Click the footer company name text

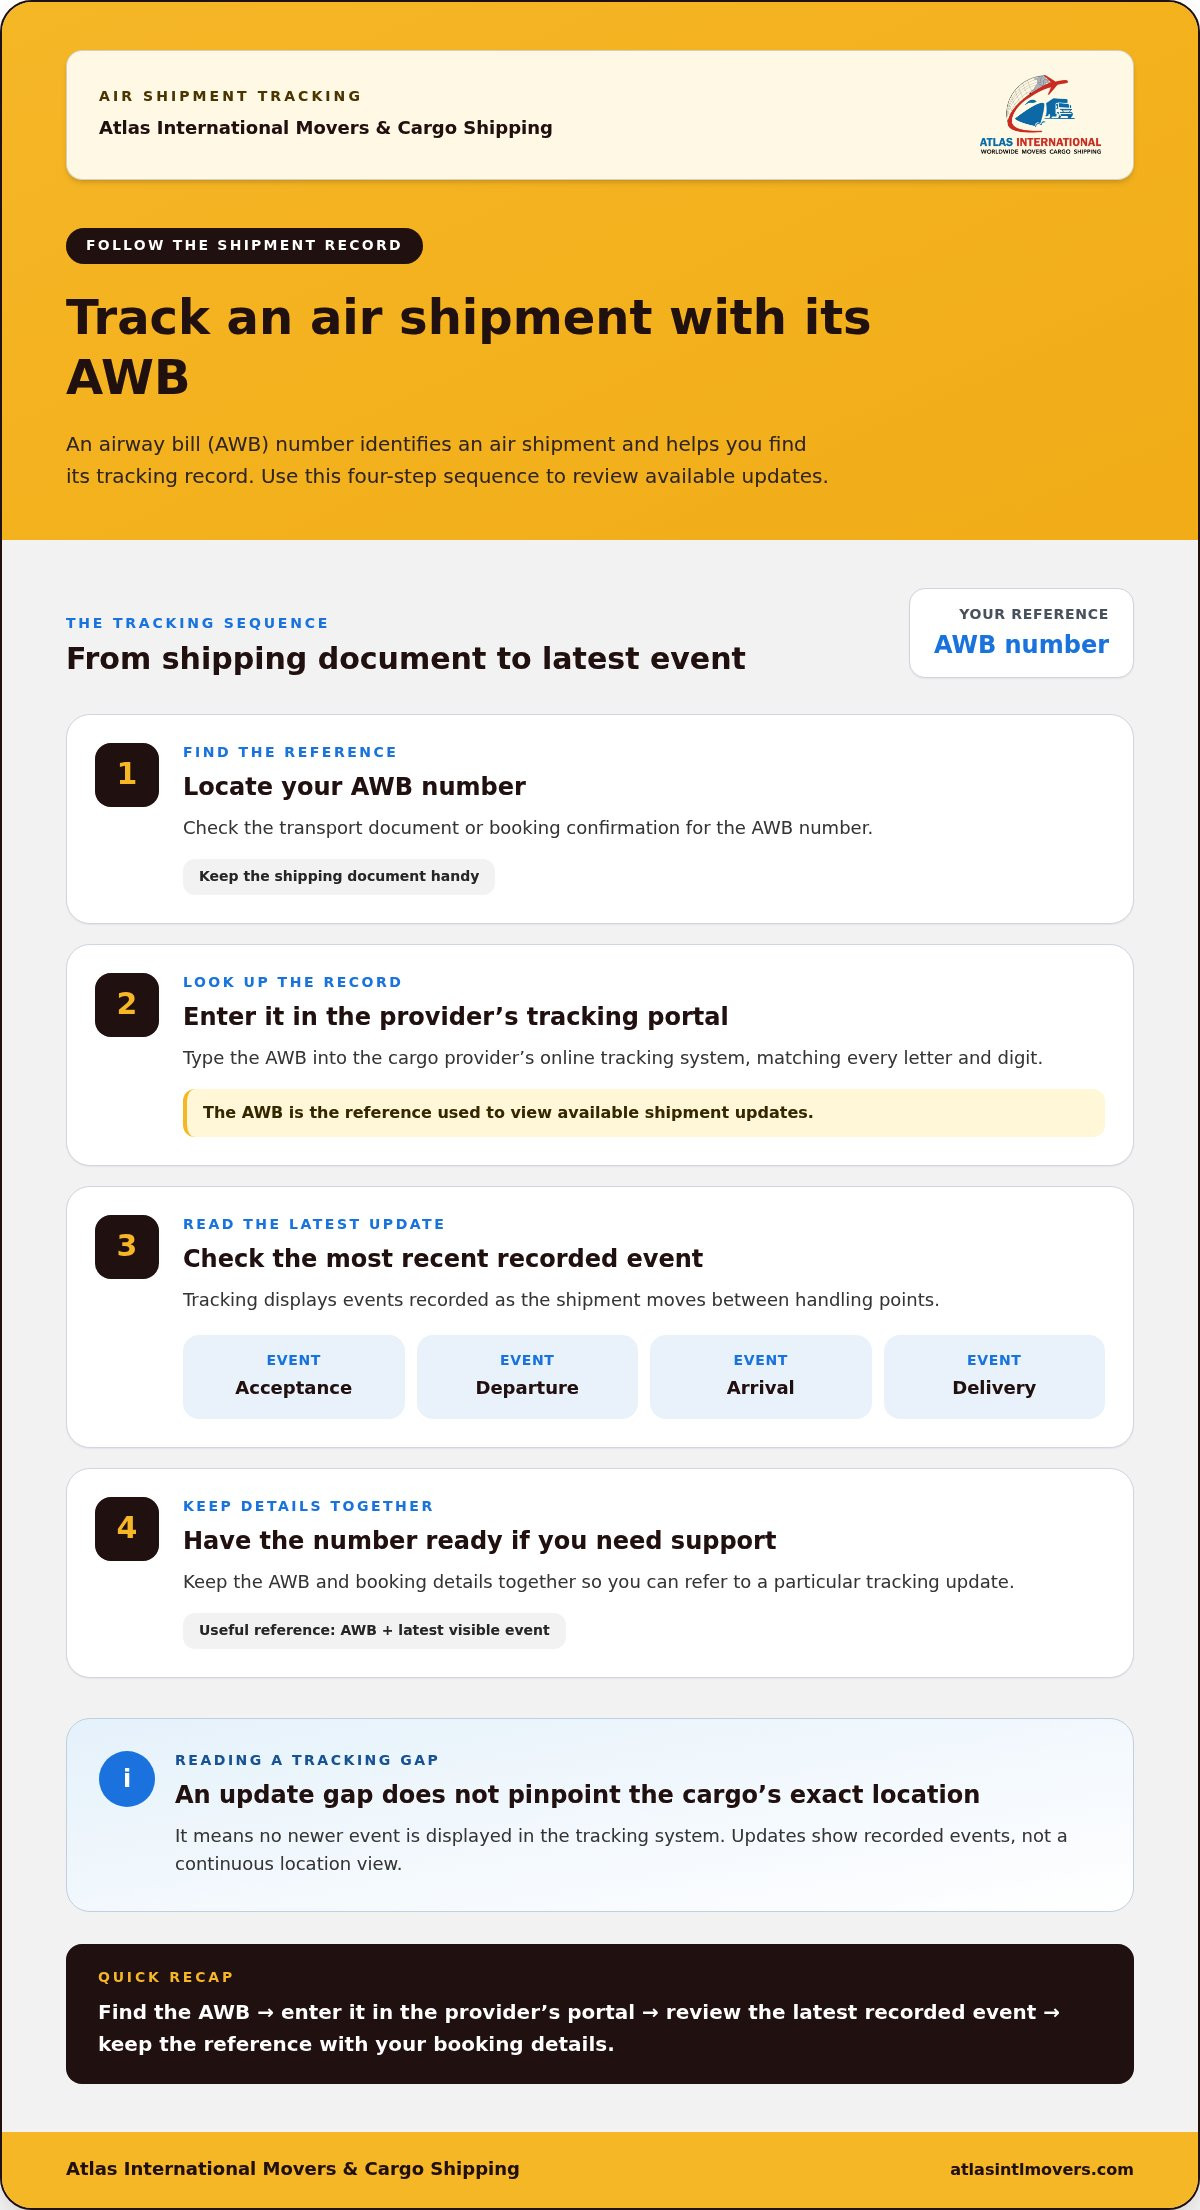pos(293,2169)
